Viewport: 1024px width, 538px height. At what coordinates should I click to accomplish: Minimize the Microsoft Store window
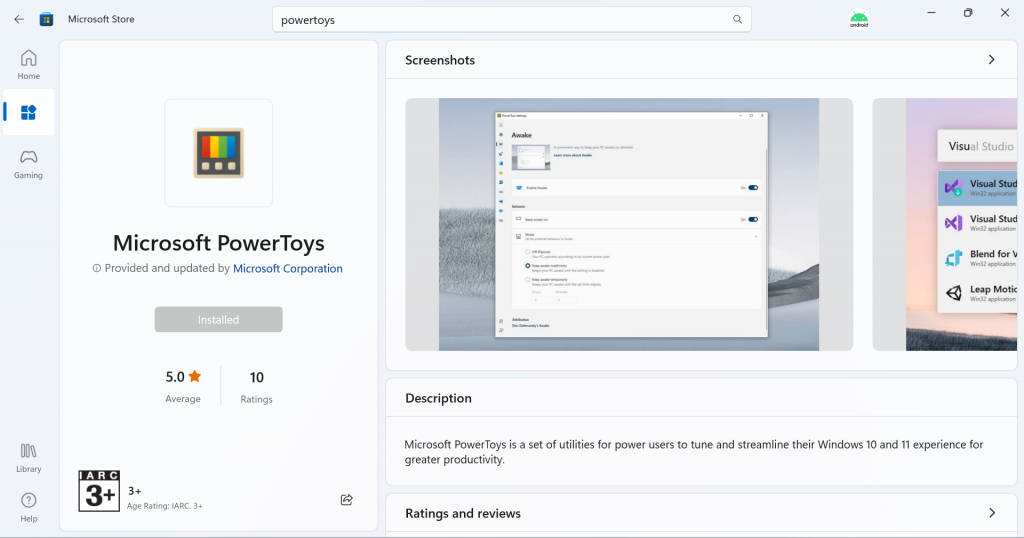click(931, 12)
